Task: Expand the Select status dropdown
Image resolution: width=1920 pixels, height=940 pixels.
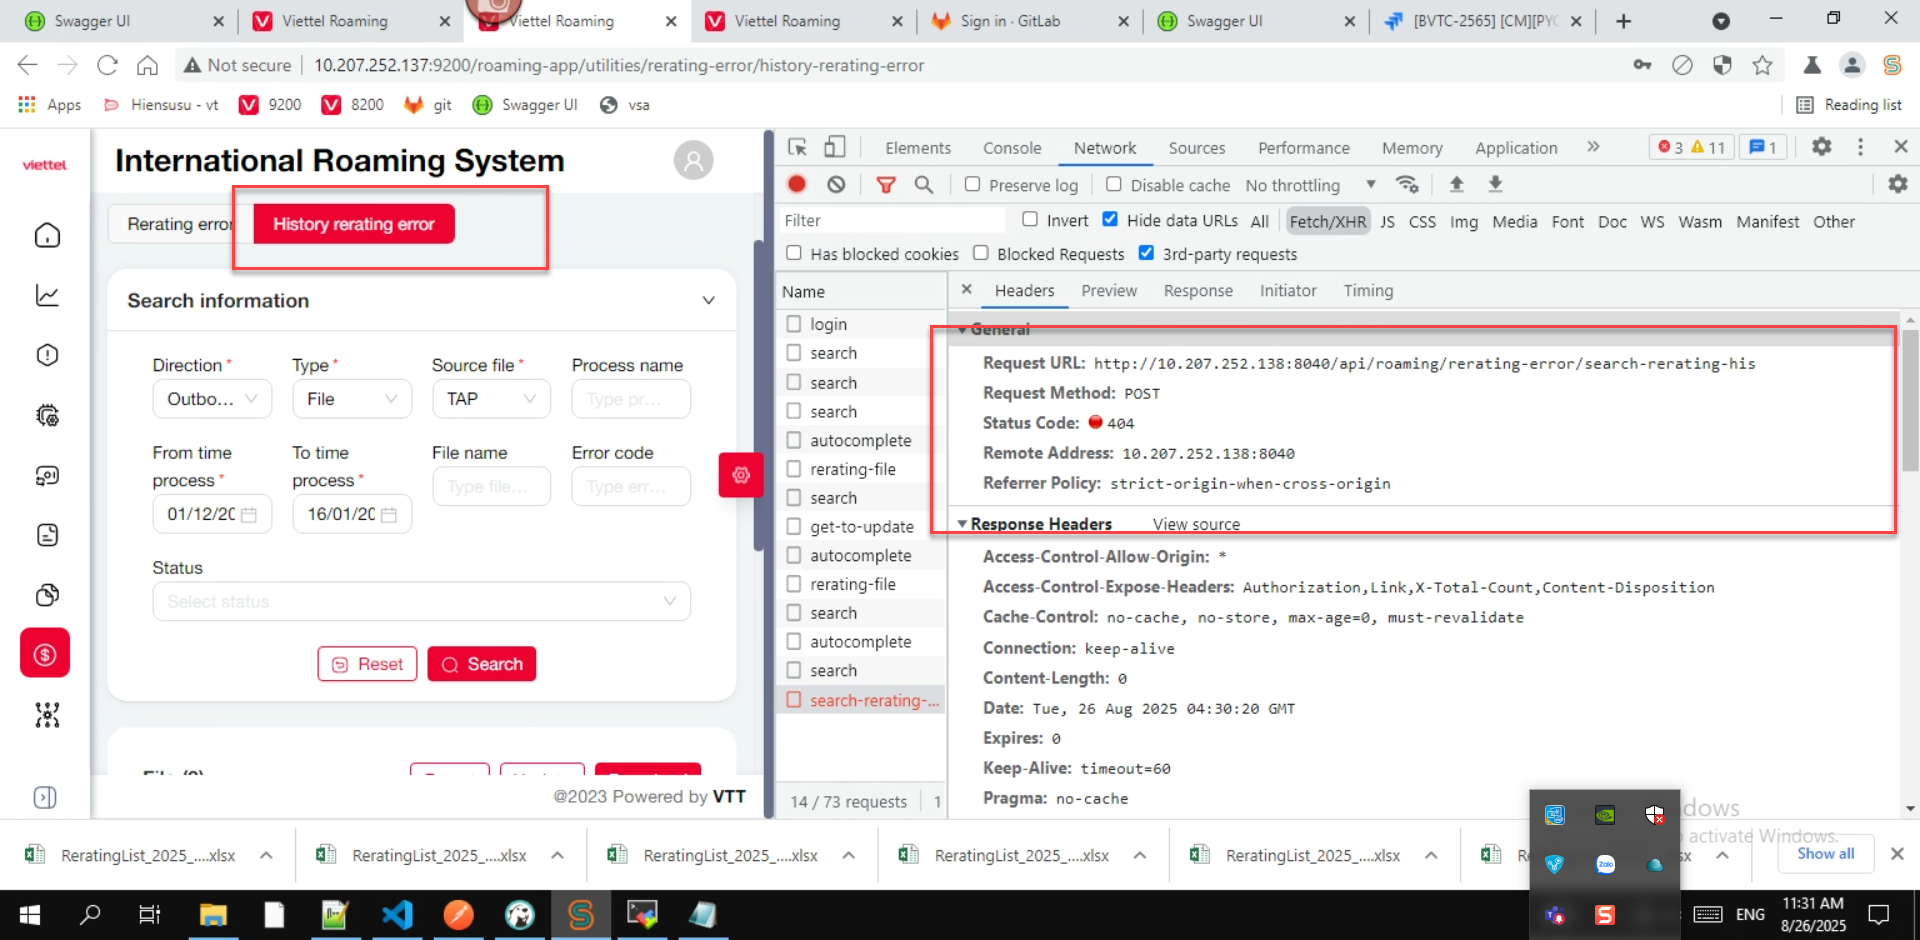Action: [x=421, y=601]
